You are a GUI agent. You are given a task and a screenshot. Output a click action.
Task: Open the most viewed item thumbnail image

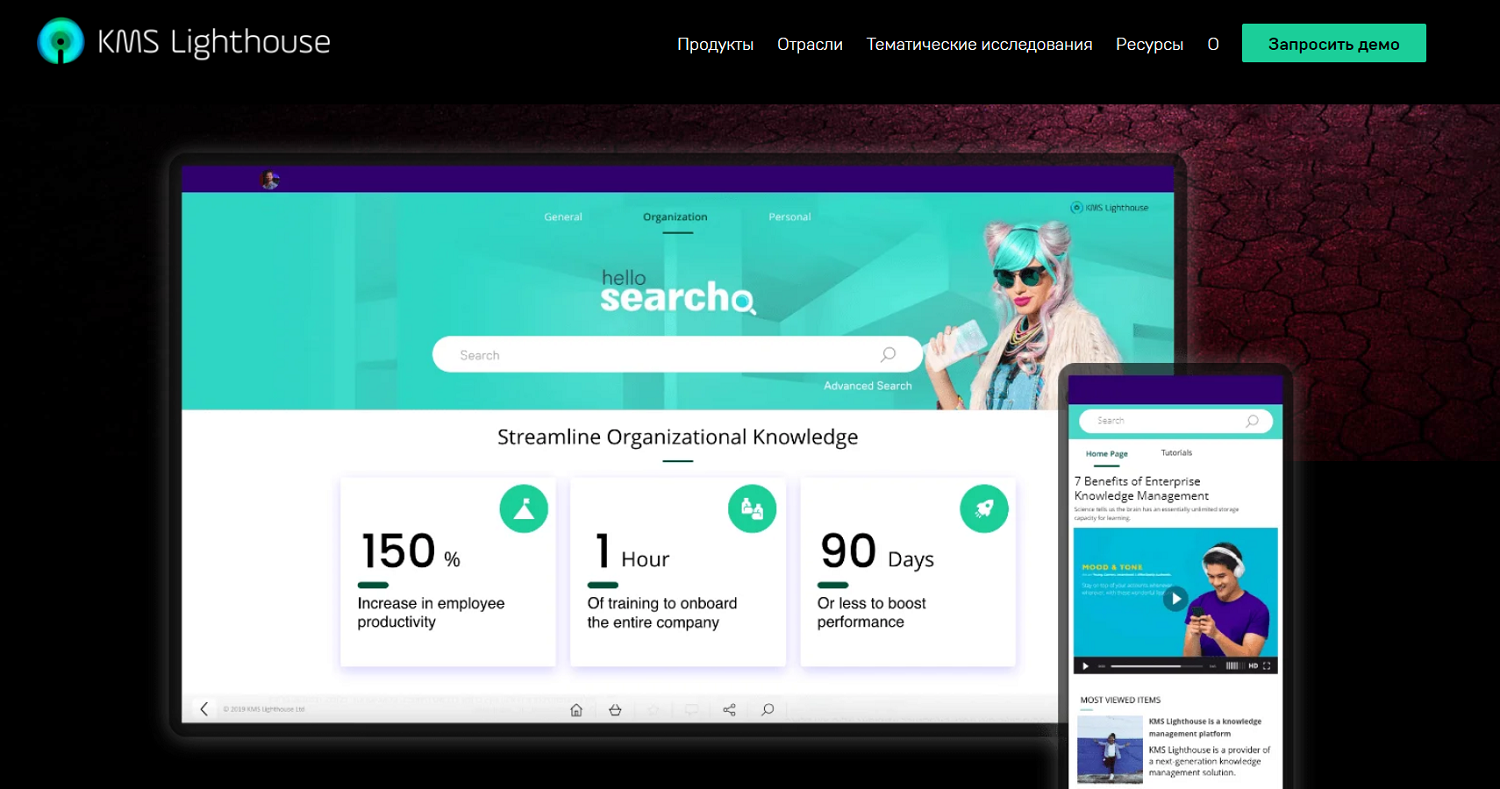[x=1110, y=748]
